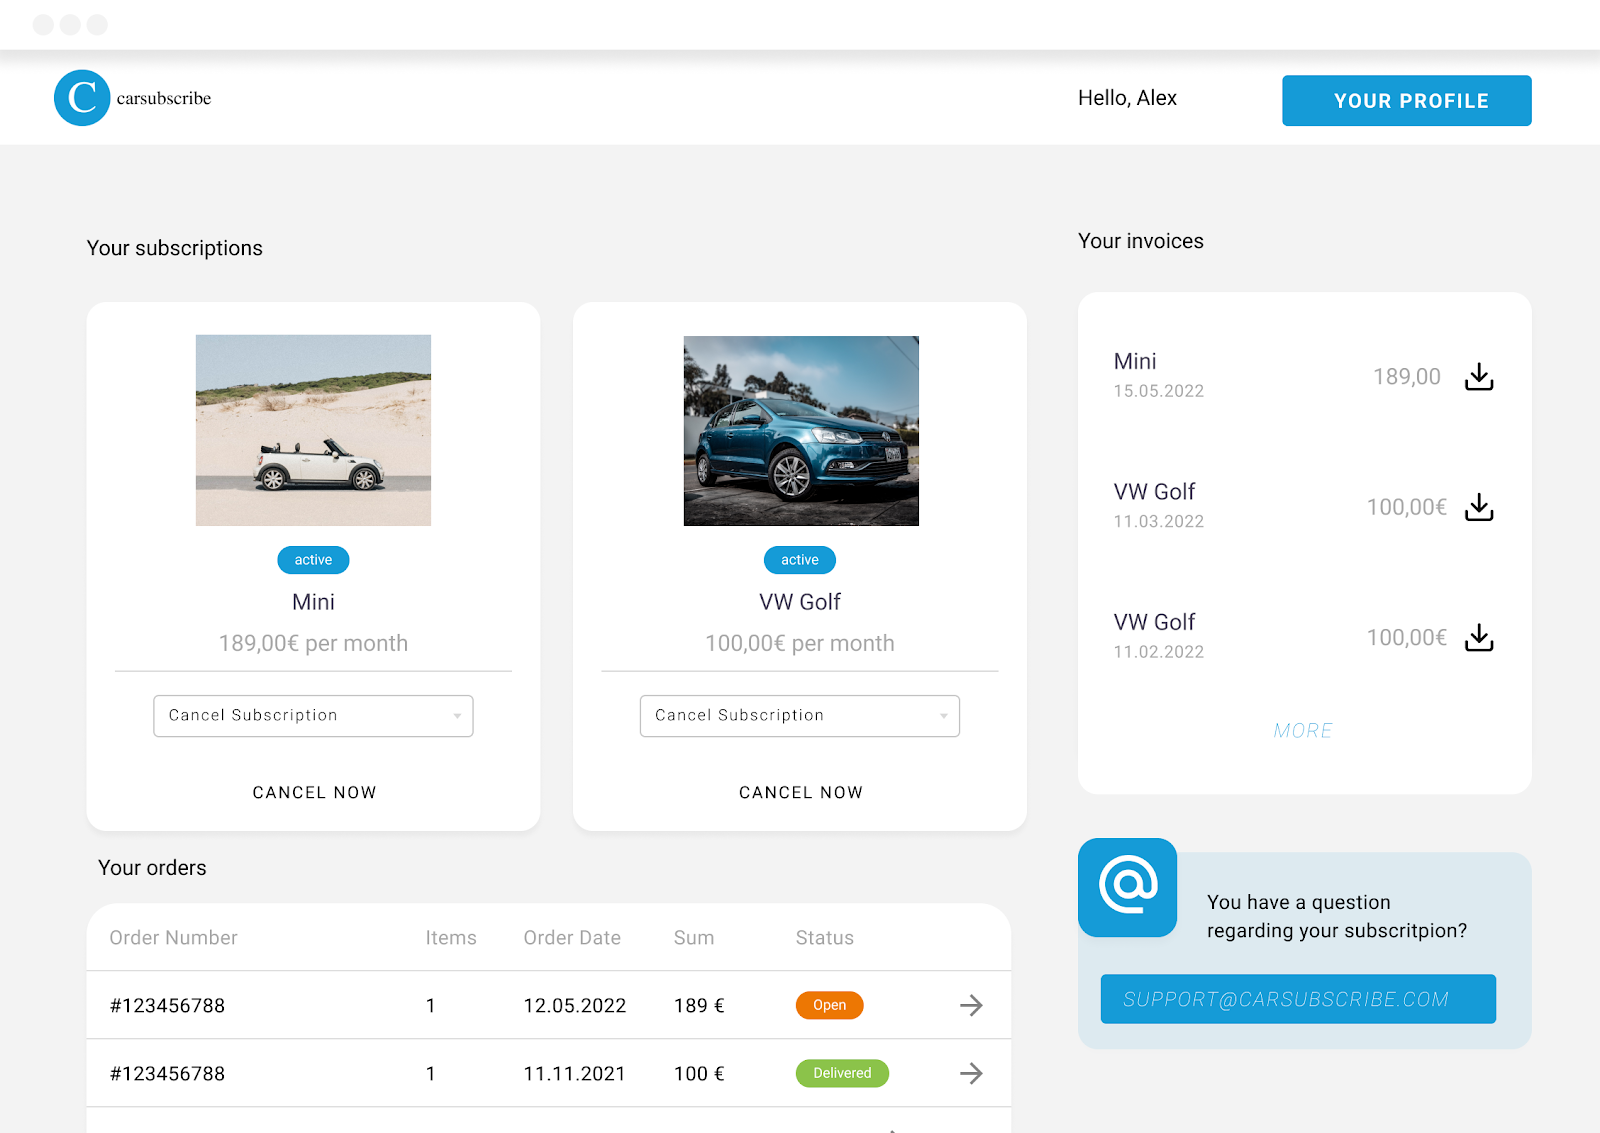The image size is (1600, 1133).
Task: Download the VW Golf 11.02.2022 invoice
Action: click(x=1479, y=637)
